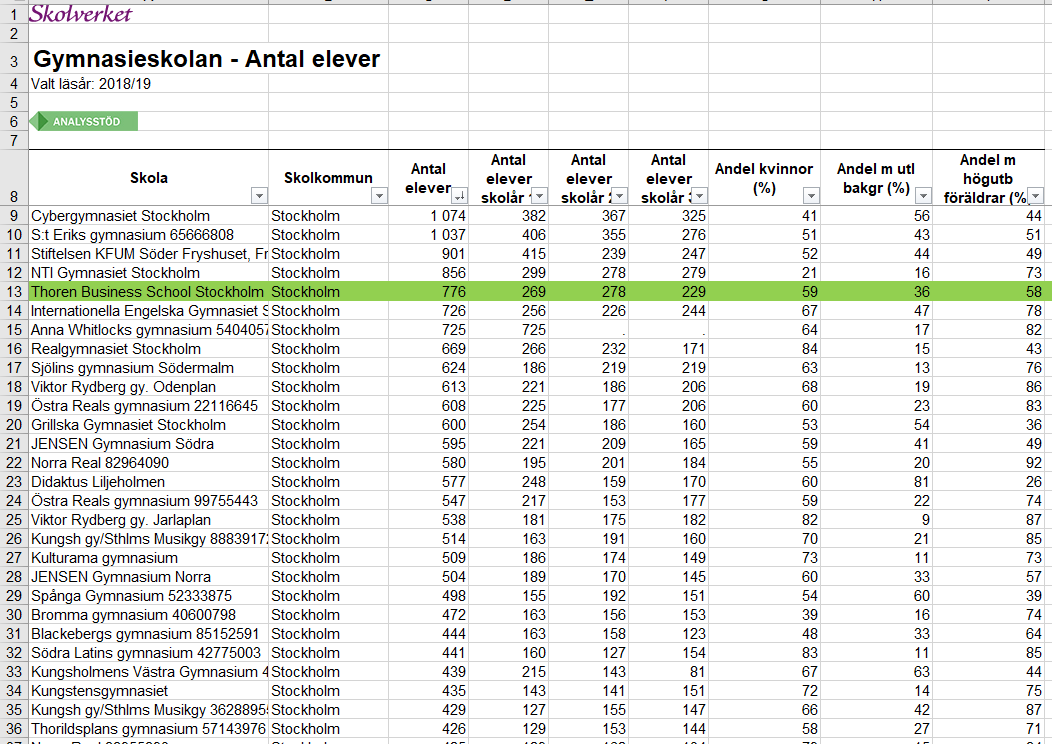Viewport: 1052px width, 744px height.
Task: Select row header 9
Action: [x=14, y=216]
